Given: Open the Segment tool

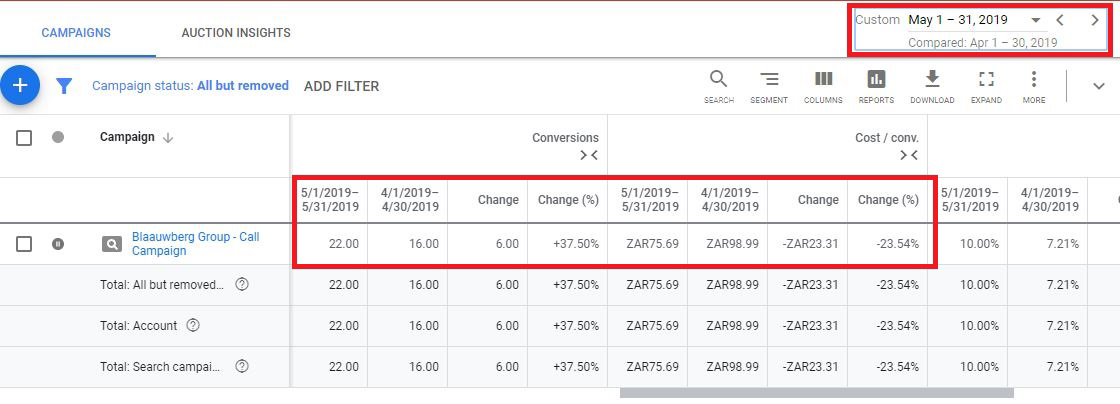Looking at the screenshot, I should coord(769,80).
